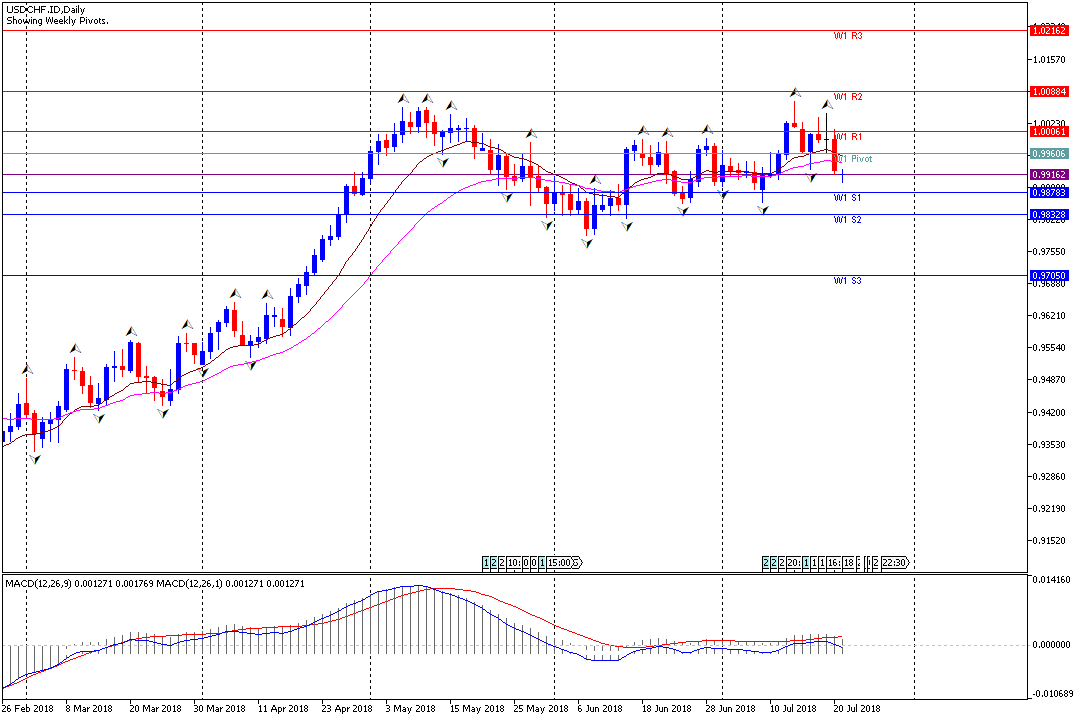Click the 28 Jun 2018 date label
This screenshot has height=720, width=1080.
730,709
